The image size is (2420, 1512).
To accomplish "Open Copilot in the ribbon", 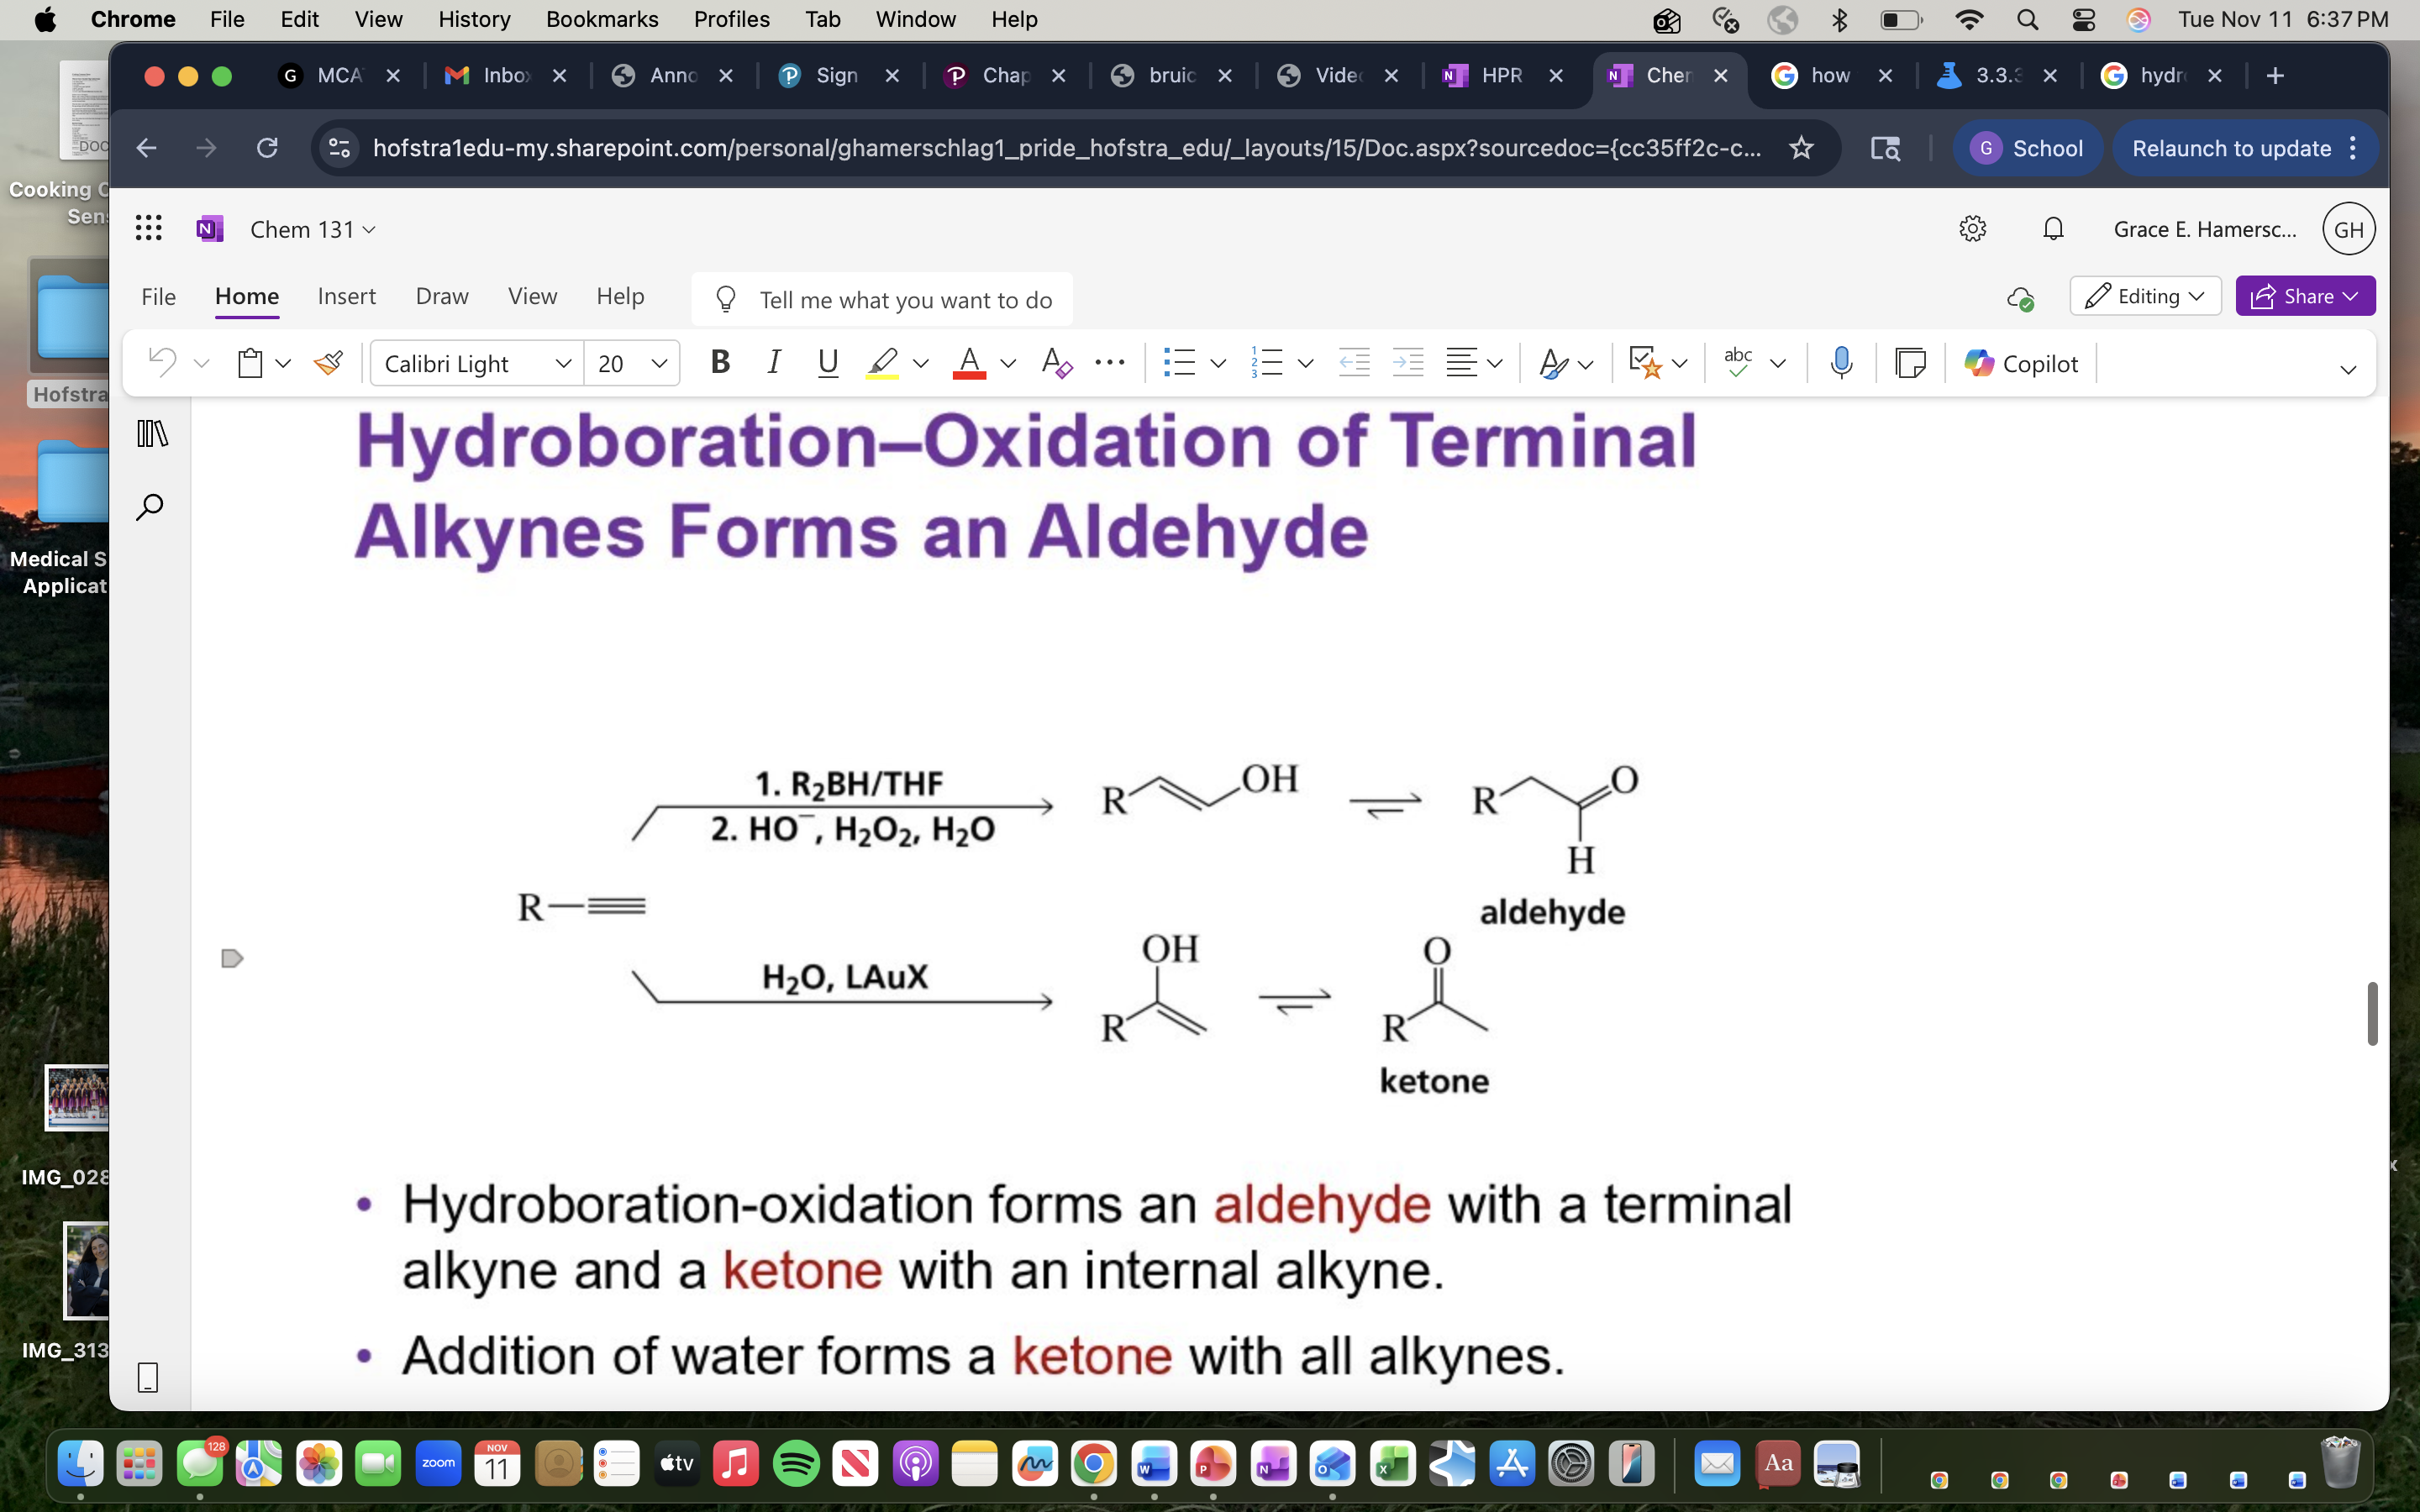I will tap(2020, 363).
